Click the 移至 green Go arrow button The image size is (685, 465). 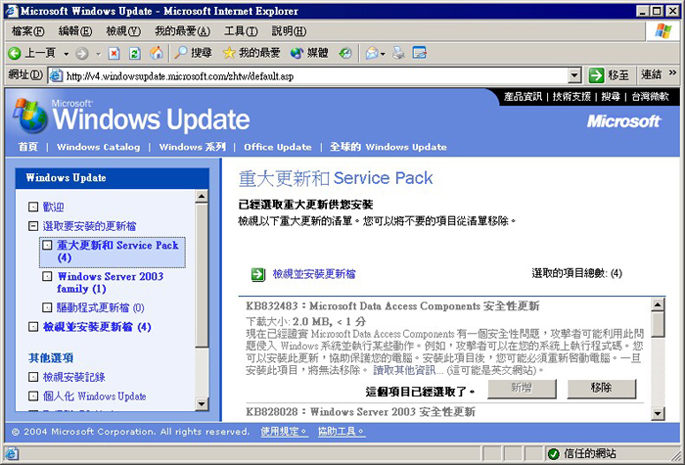[596, 76]
